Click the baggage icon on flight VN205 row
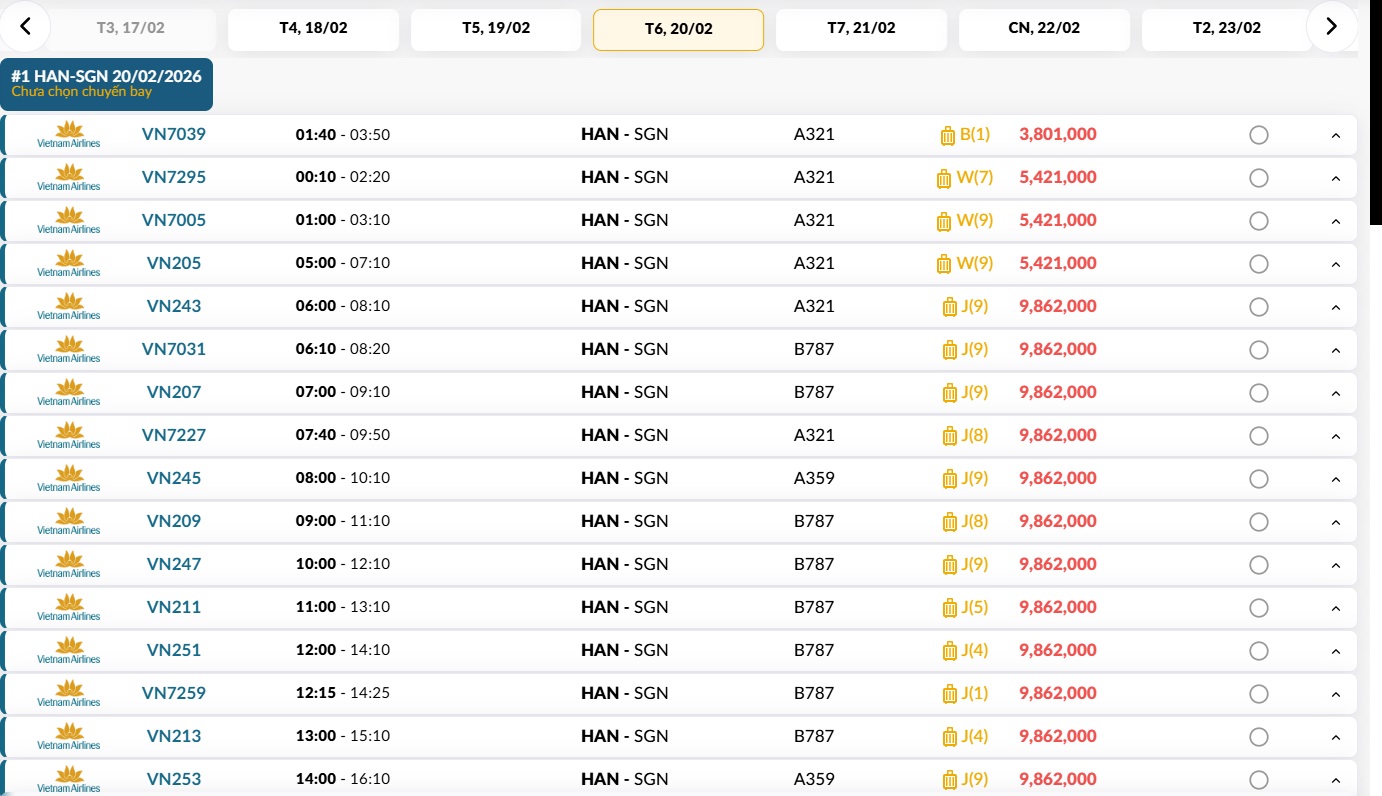Image resolution: width=1382 pixels, height=796 pixels. (943, 264)
